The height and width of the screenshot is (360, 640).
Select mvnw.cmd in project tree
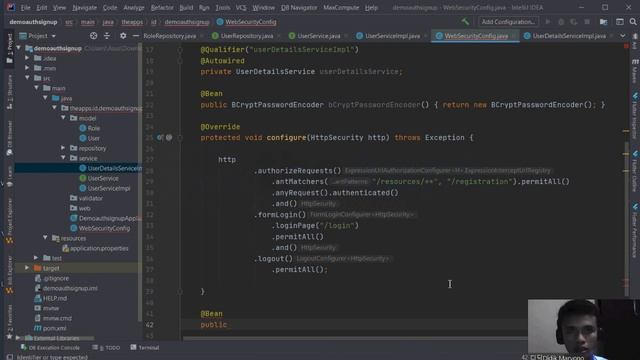(x=57, y=318)
